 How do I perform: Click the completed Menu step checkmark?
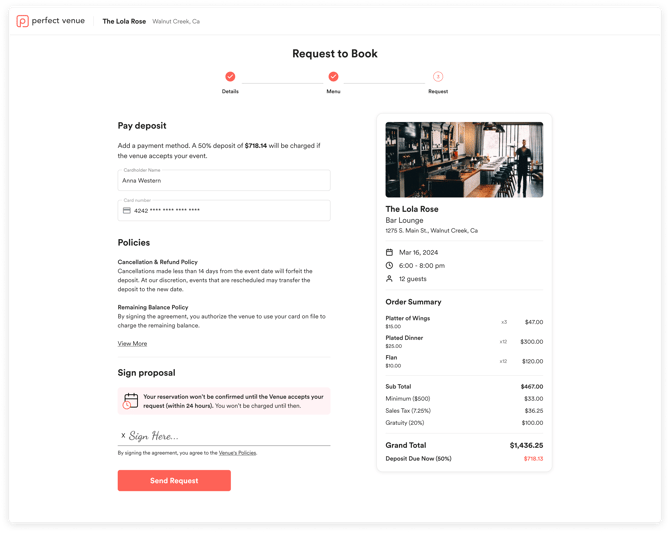pyautogui.click(x=334, y=76)
